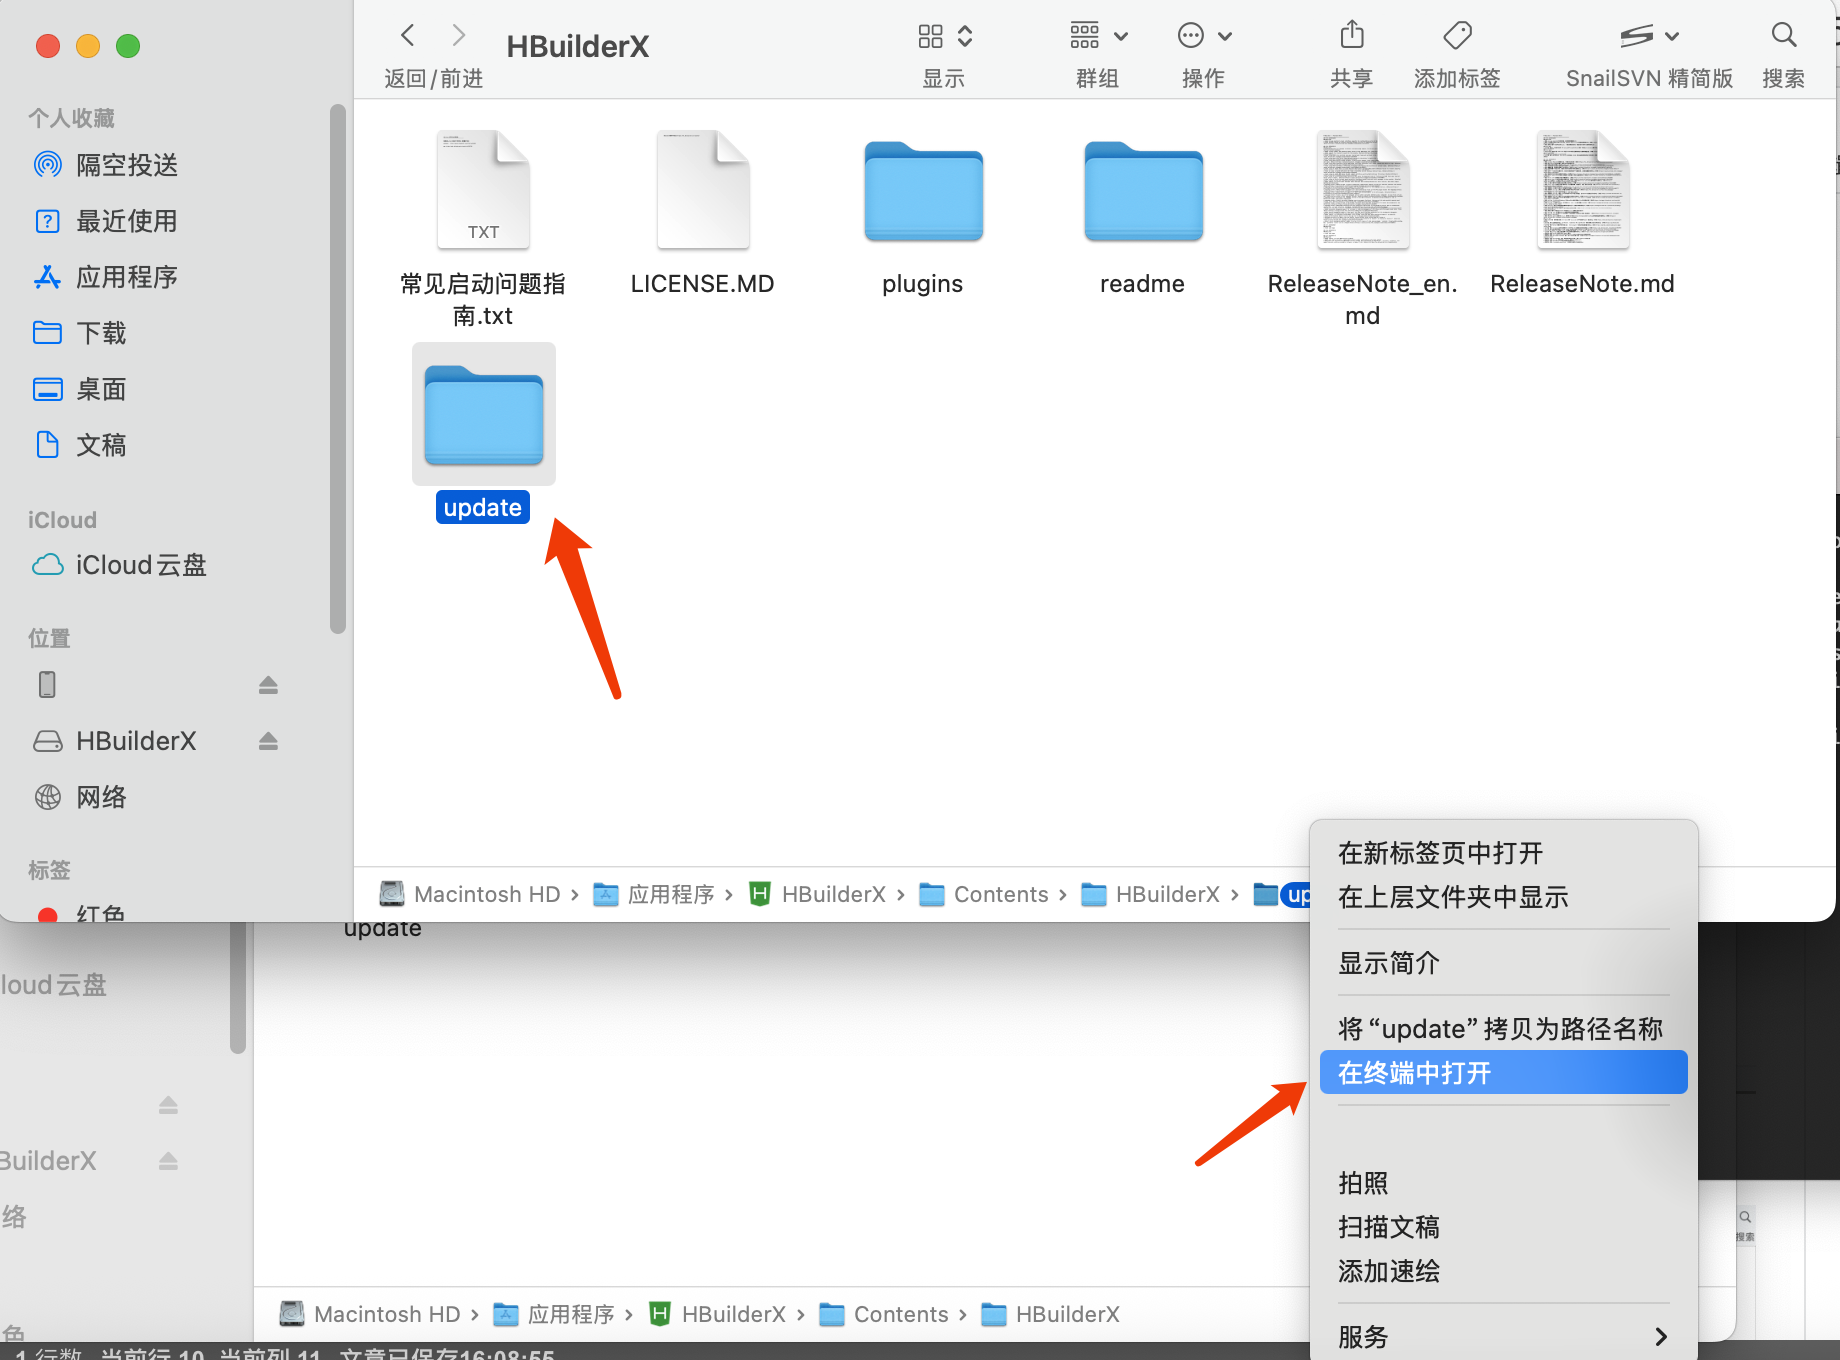The image size is (1840, 1360).
Task: Expand the 显示 view options chevron
Action: click(964, 36)
